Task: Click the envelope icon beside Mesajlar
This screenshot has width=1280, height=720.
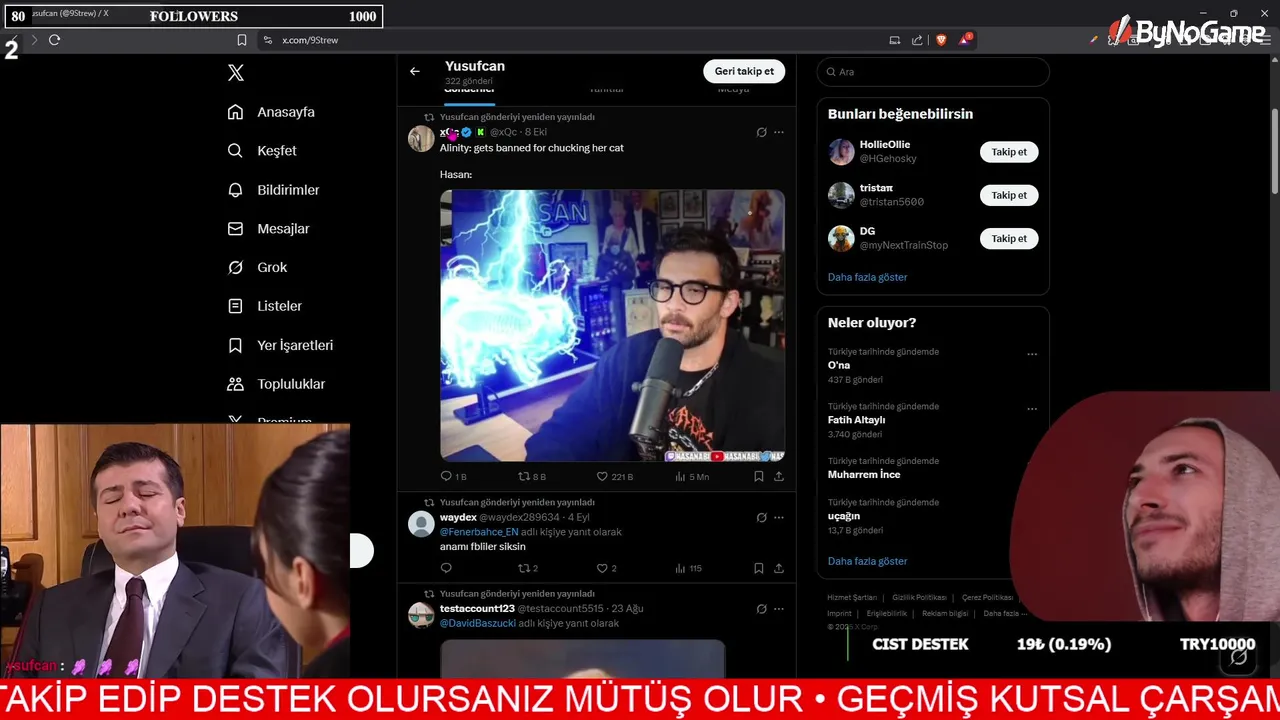Action: tap(235, 229)
